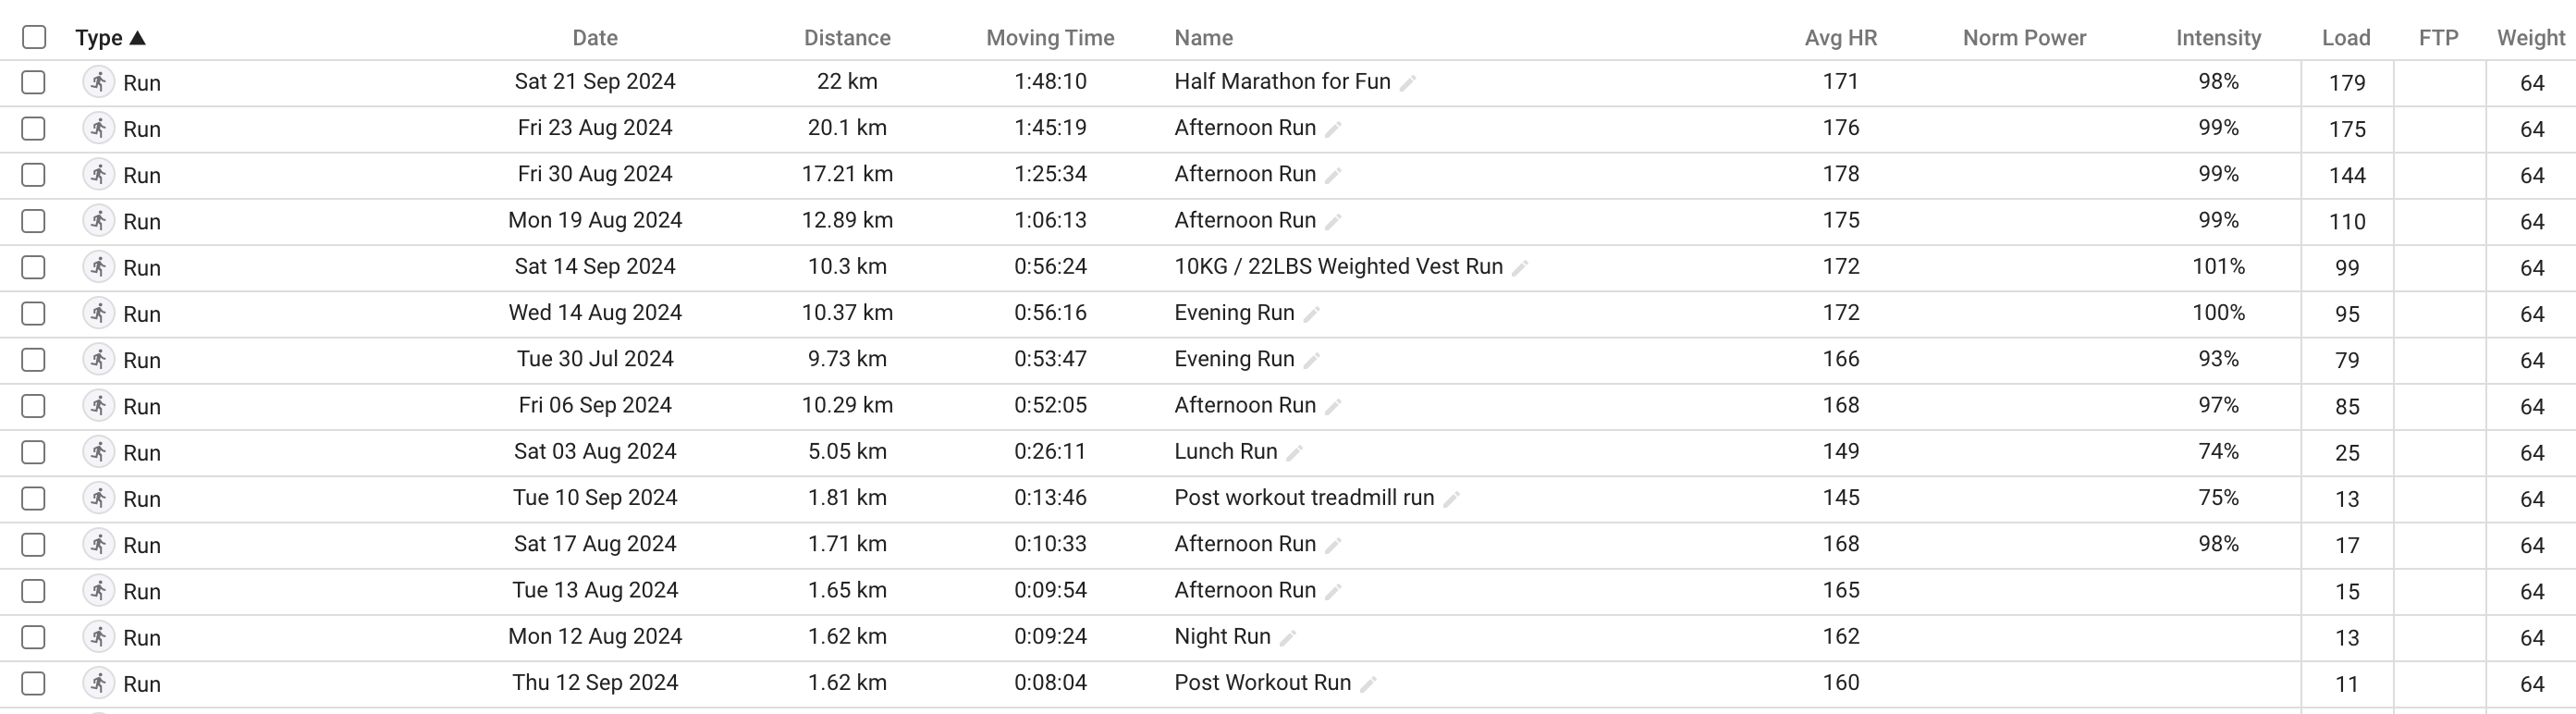Click pencil icon next to Night Run
This screenshot has height=714, width=2576.
1288,638
